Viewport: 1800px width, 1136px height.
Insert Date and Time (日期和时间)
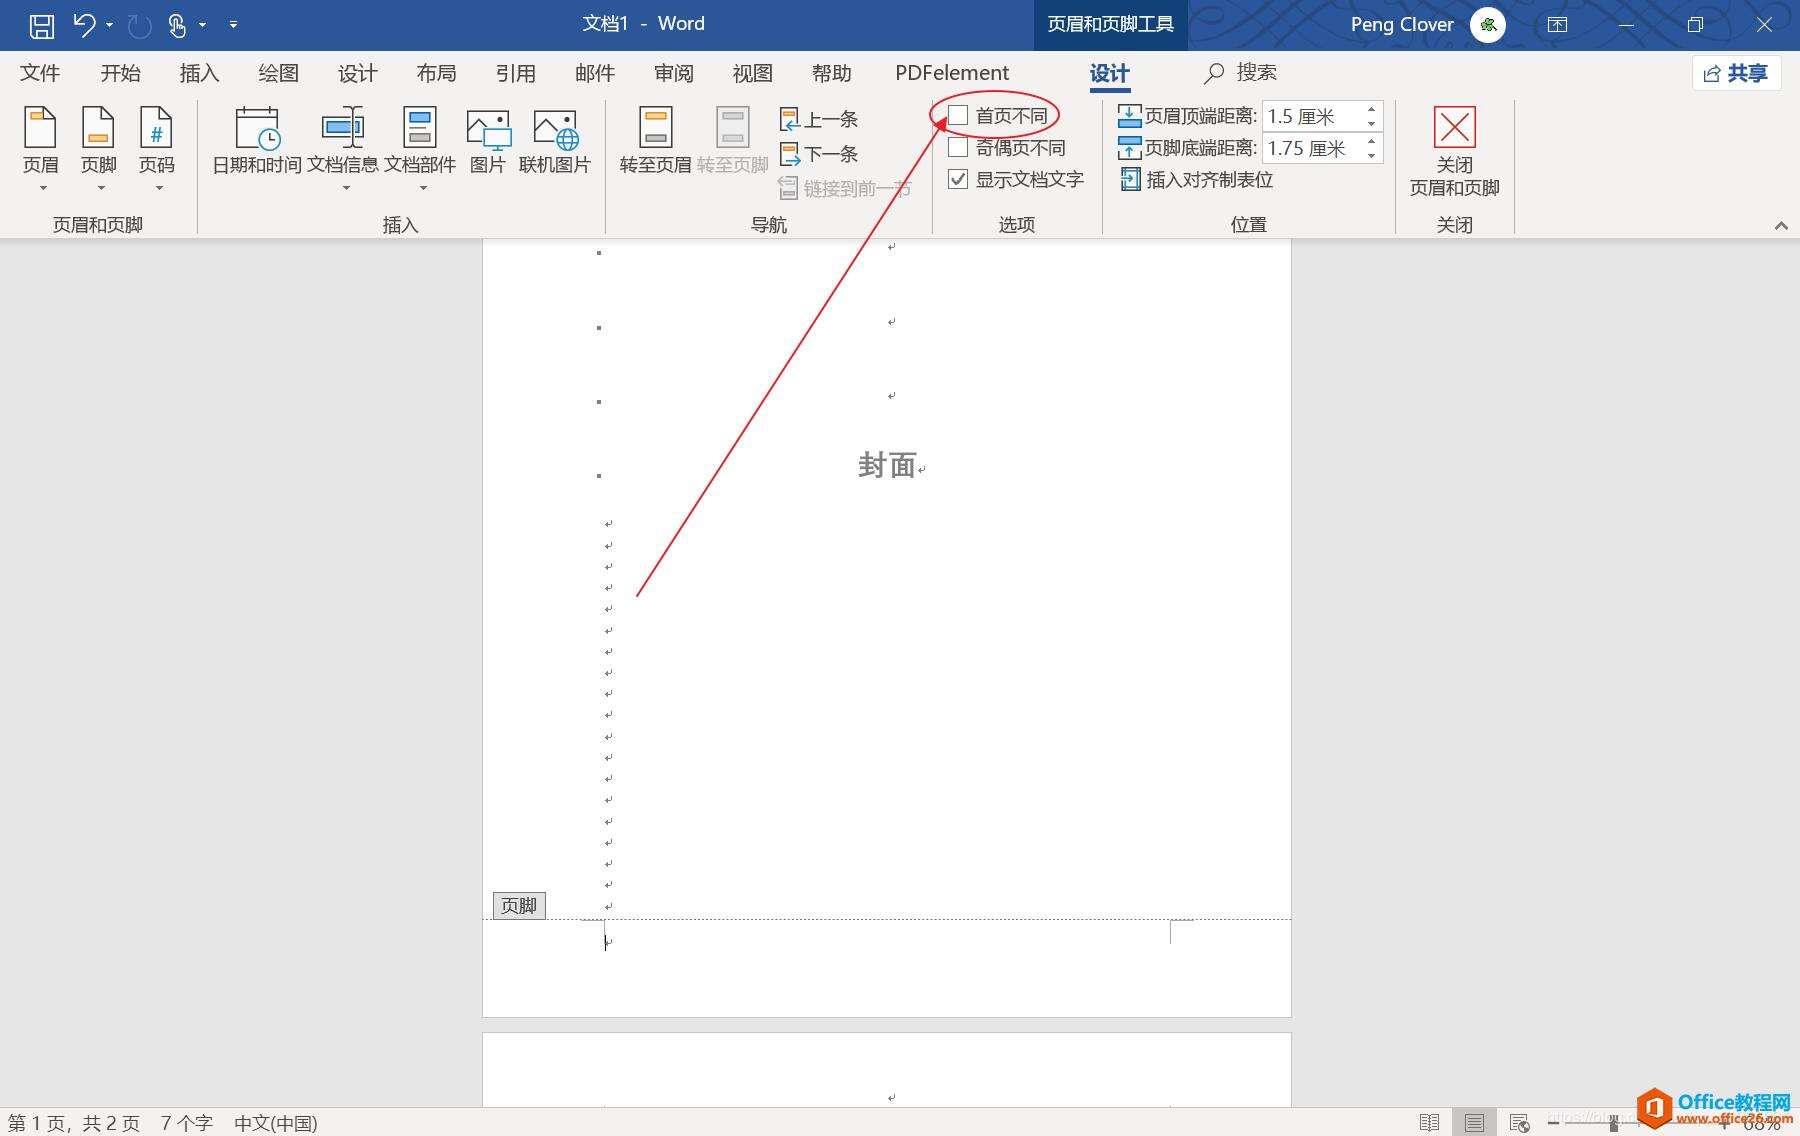tap(257, 141)
